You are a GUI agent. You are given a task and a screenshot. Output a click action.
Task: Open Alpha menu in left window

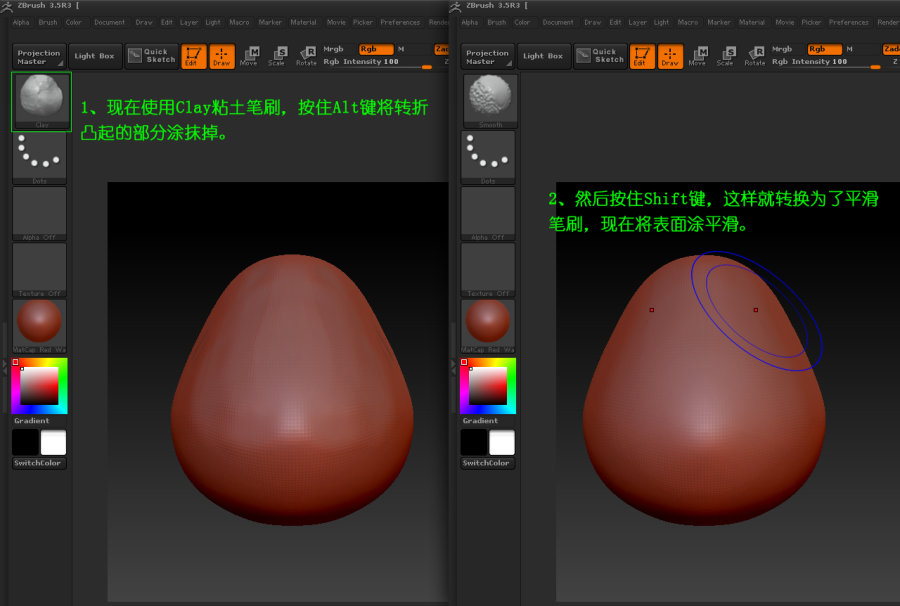pos(21,22)
